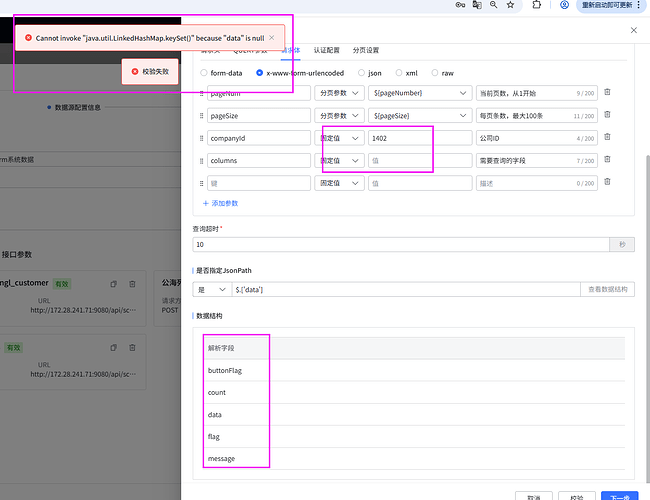This screenshot has height=500, width=650.
Task: Delete the pageNum parameter row
Action: [607, 92]
